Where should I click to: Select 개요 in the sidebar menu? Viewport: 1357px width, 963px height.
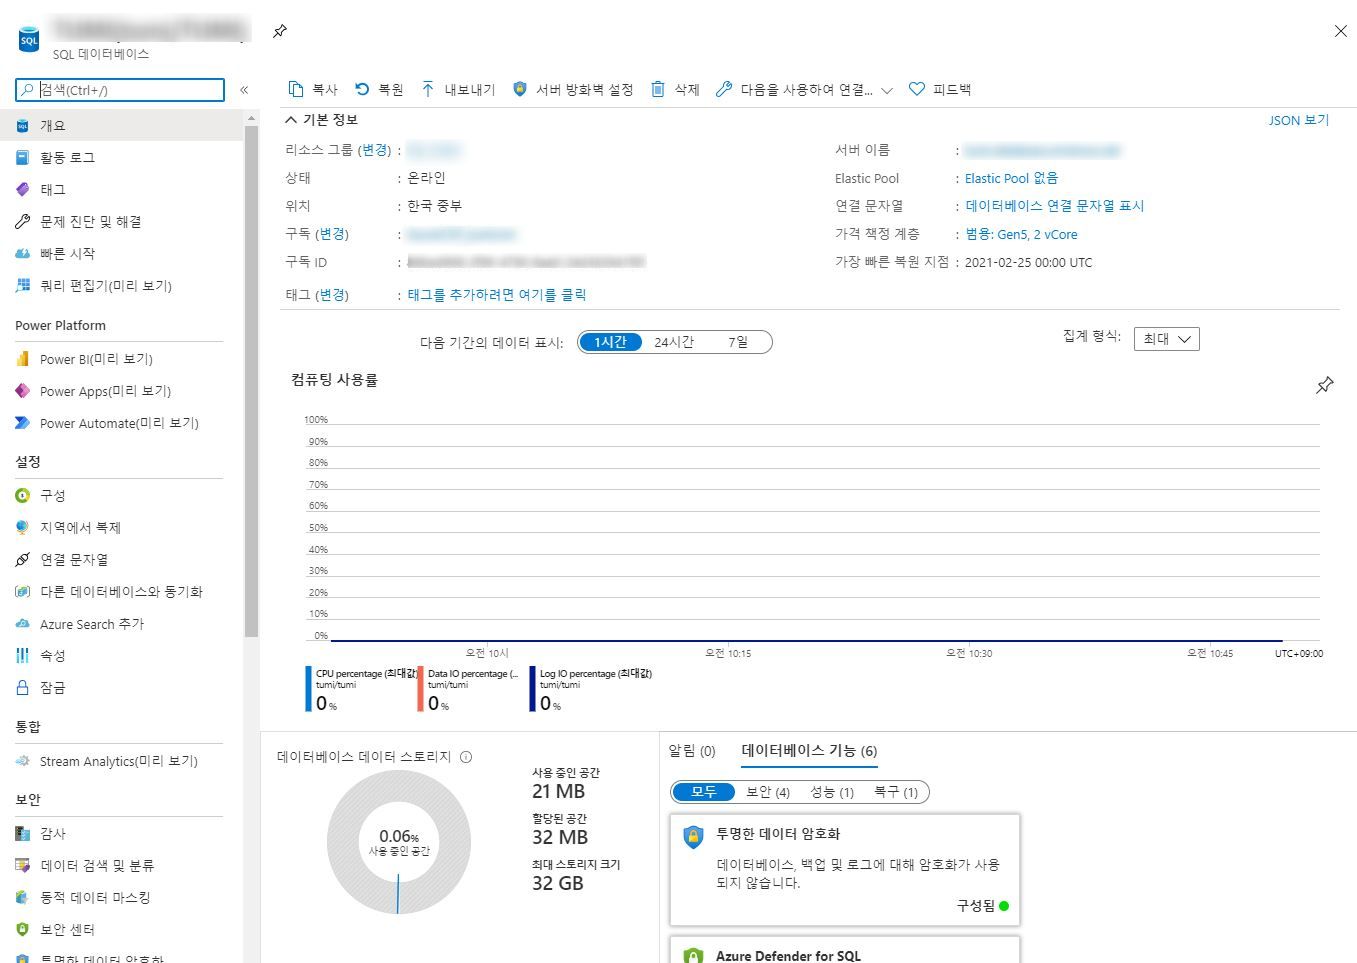[122, 125]
